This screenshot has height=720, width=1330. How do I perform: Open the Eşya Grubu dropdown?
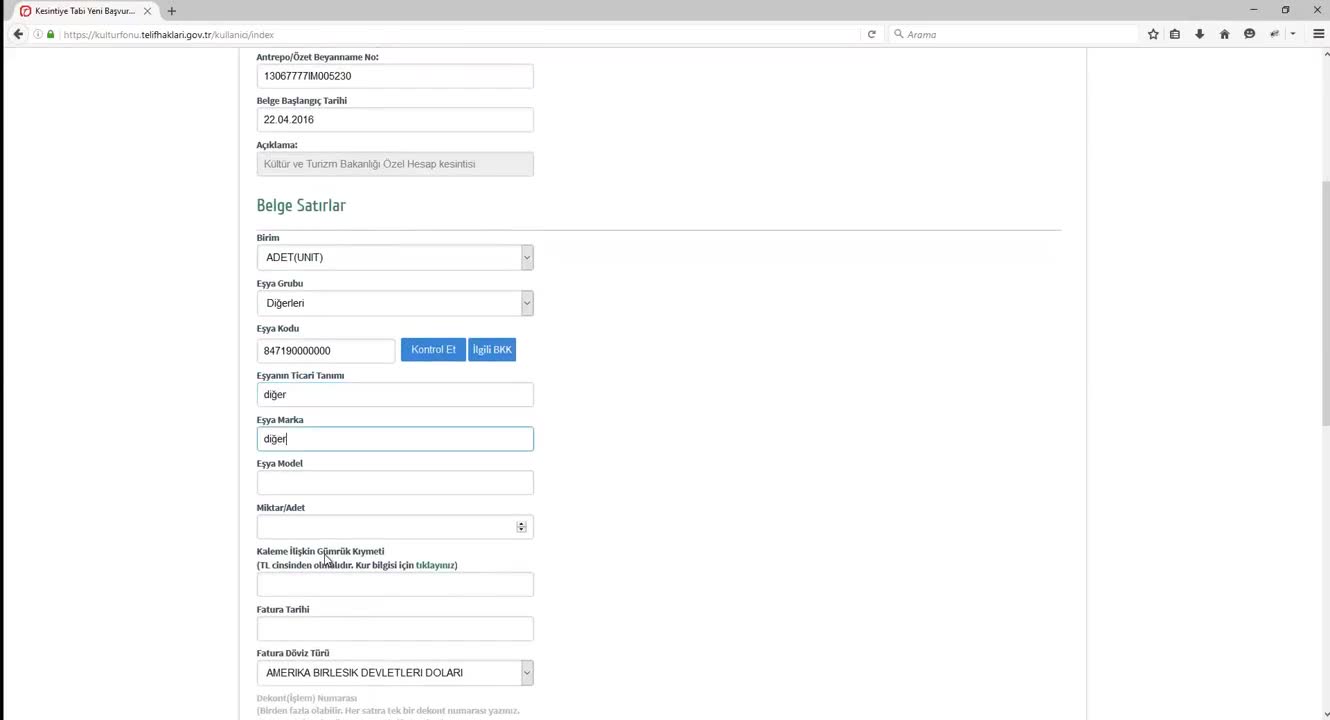tap(394, 303)
